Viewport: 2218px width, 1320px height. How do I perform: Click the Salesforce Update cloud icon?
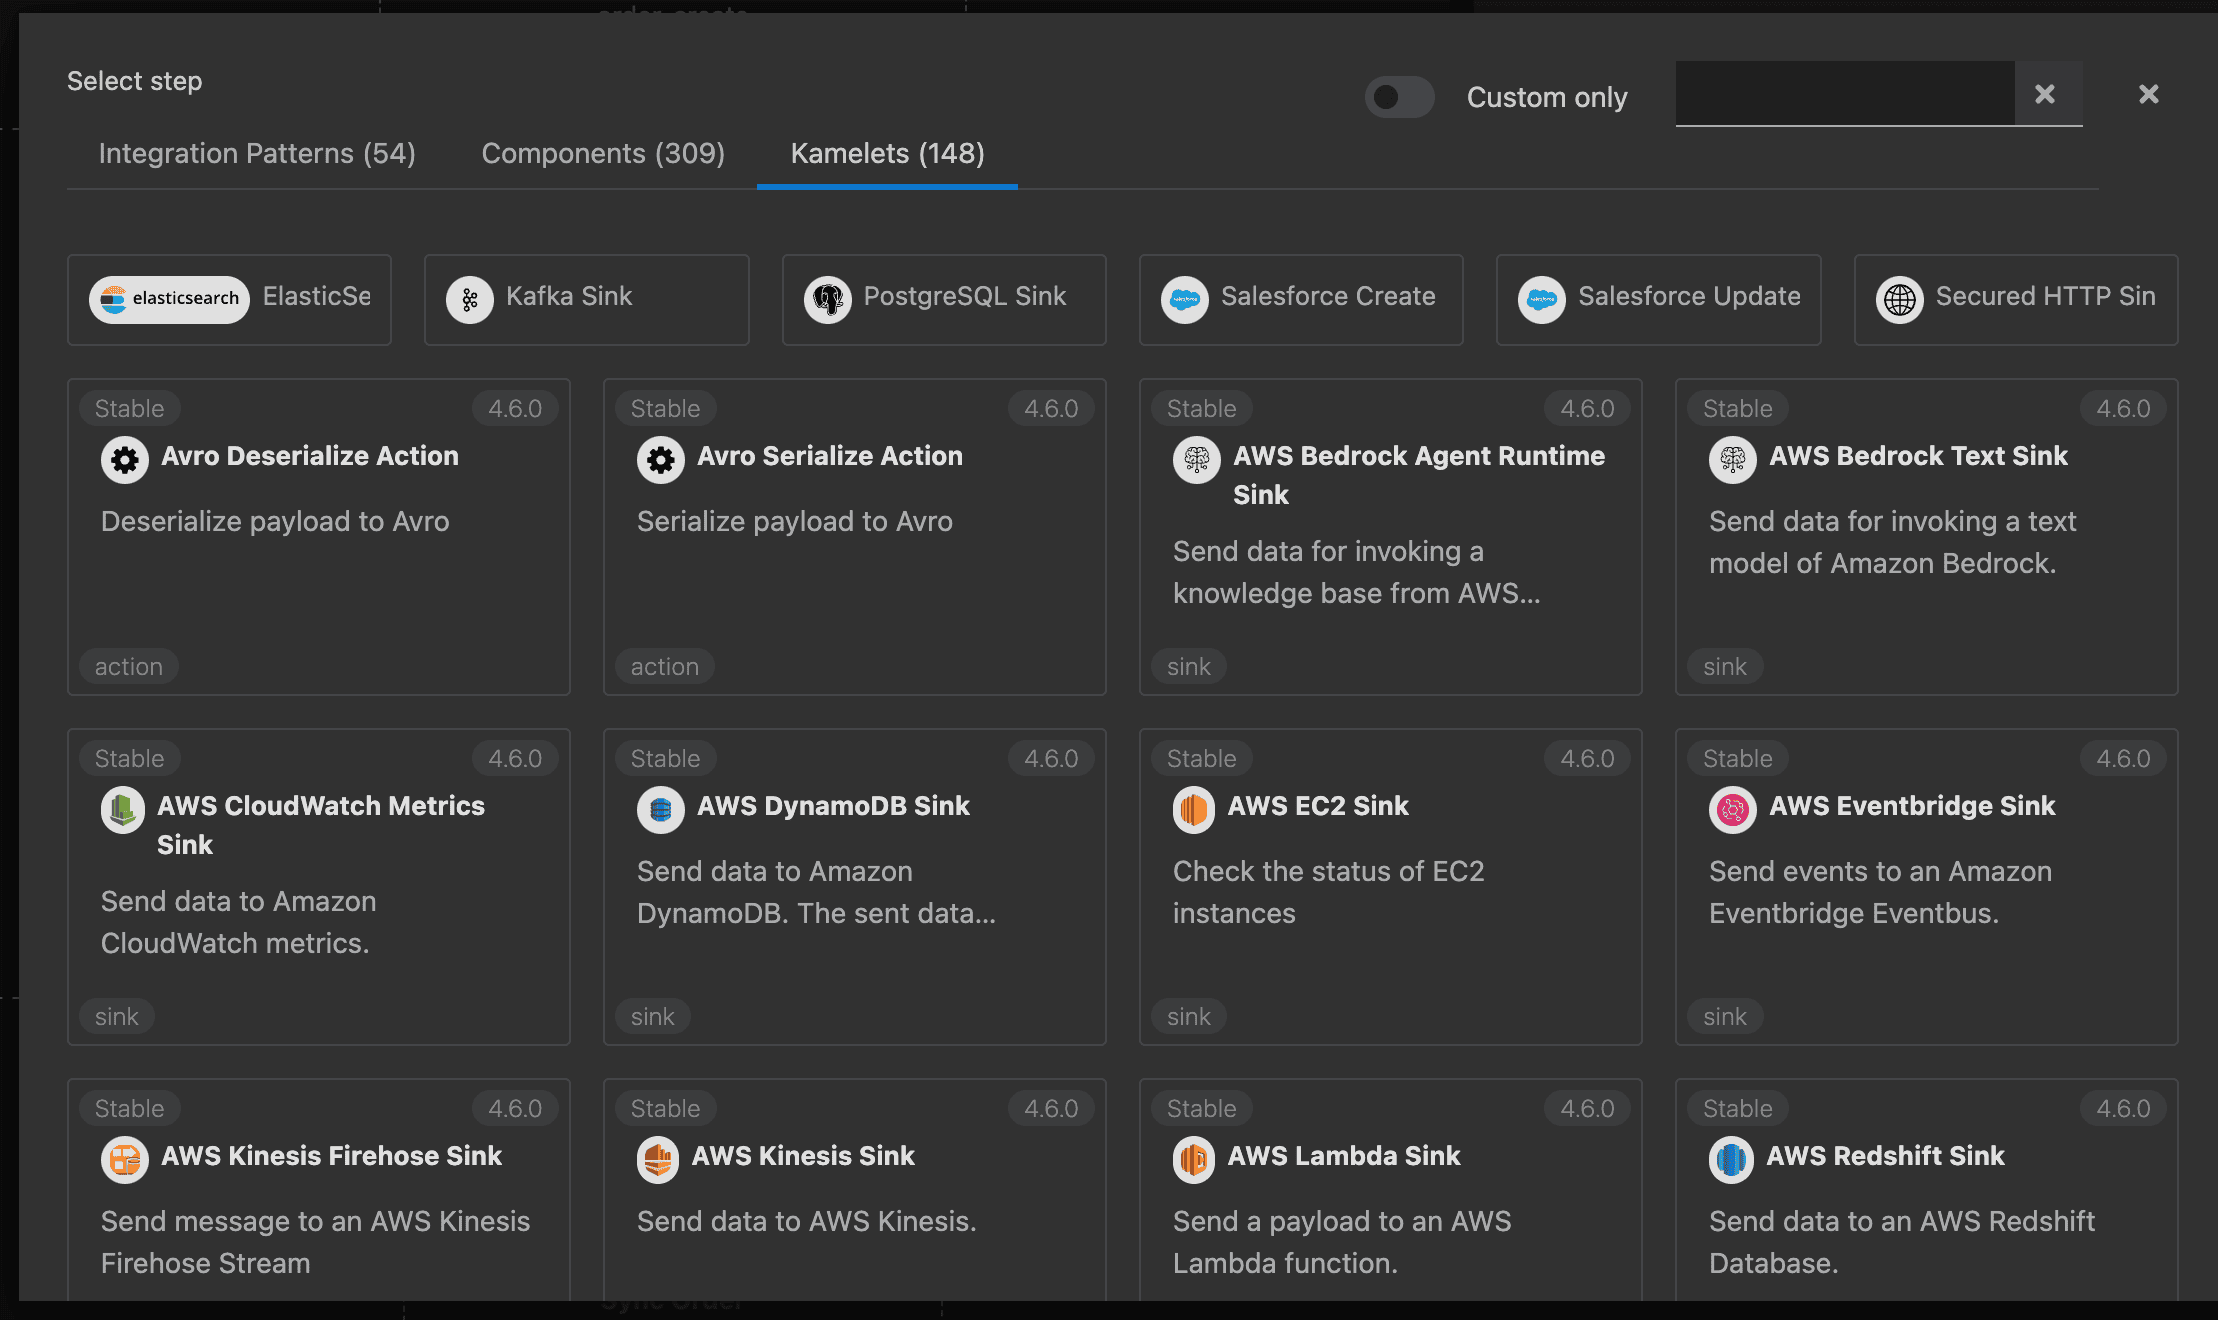click(x=1542, y=299)
